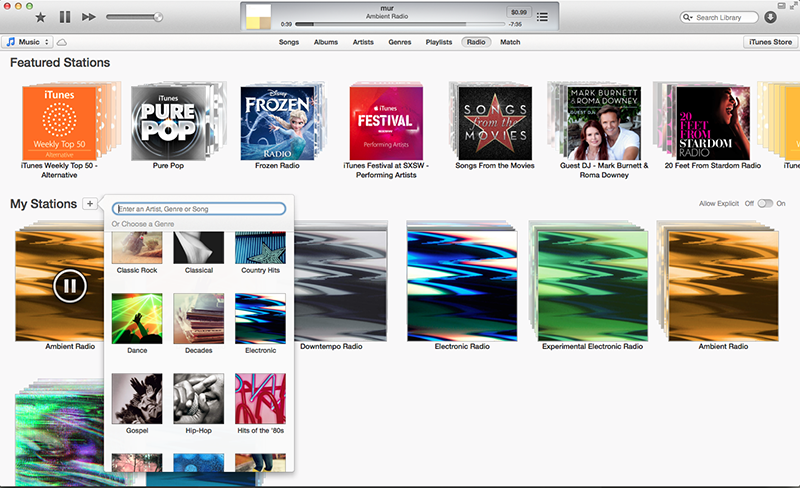Open the Up Next list icon

[x=542, y=17]
